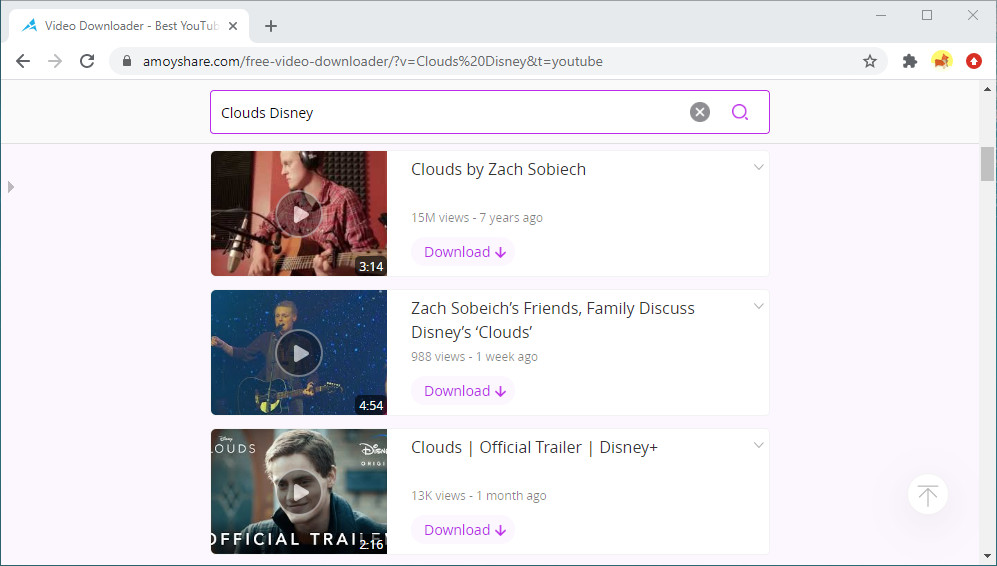Download Clouds by Zach Sobiech
997x566 pixels.
(x=464, y=252)
